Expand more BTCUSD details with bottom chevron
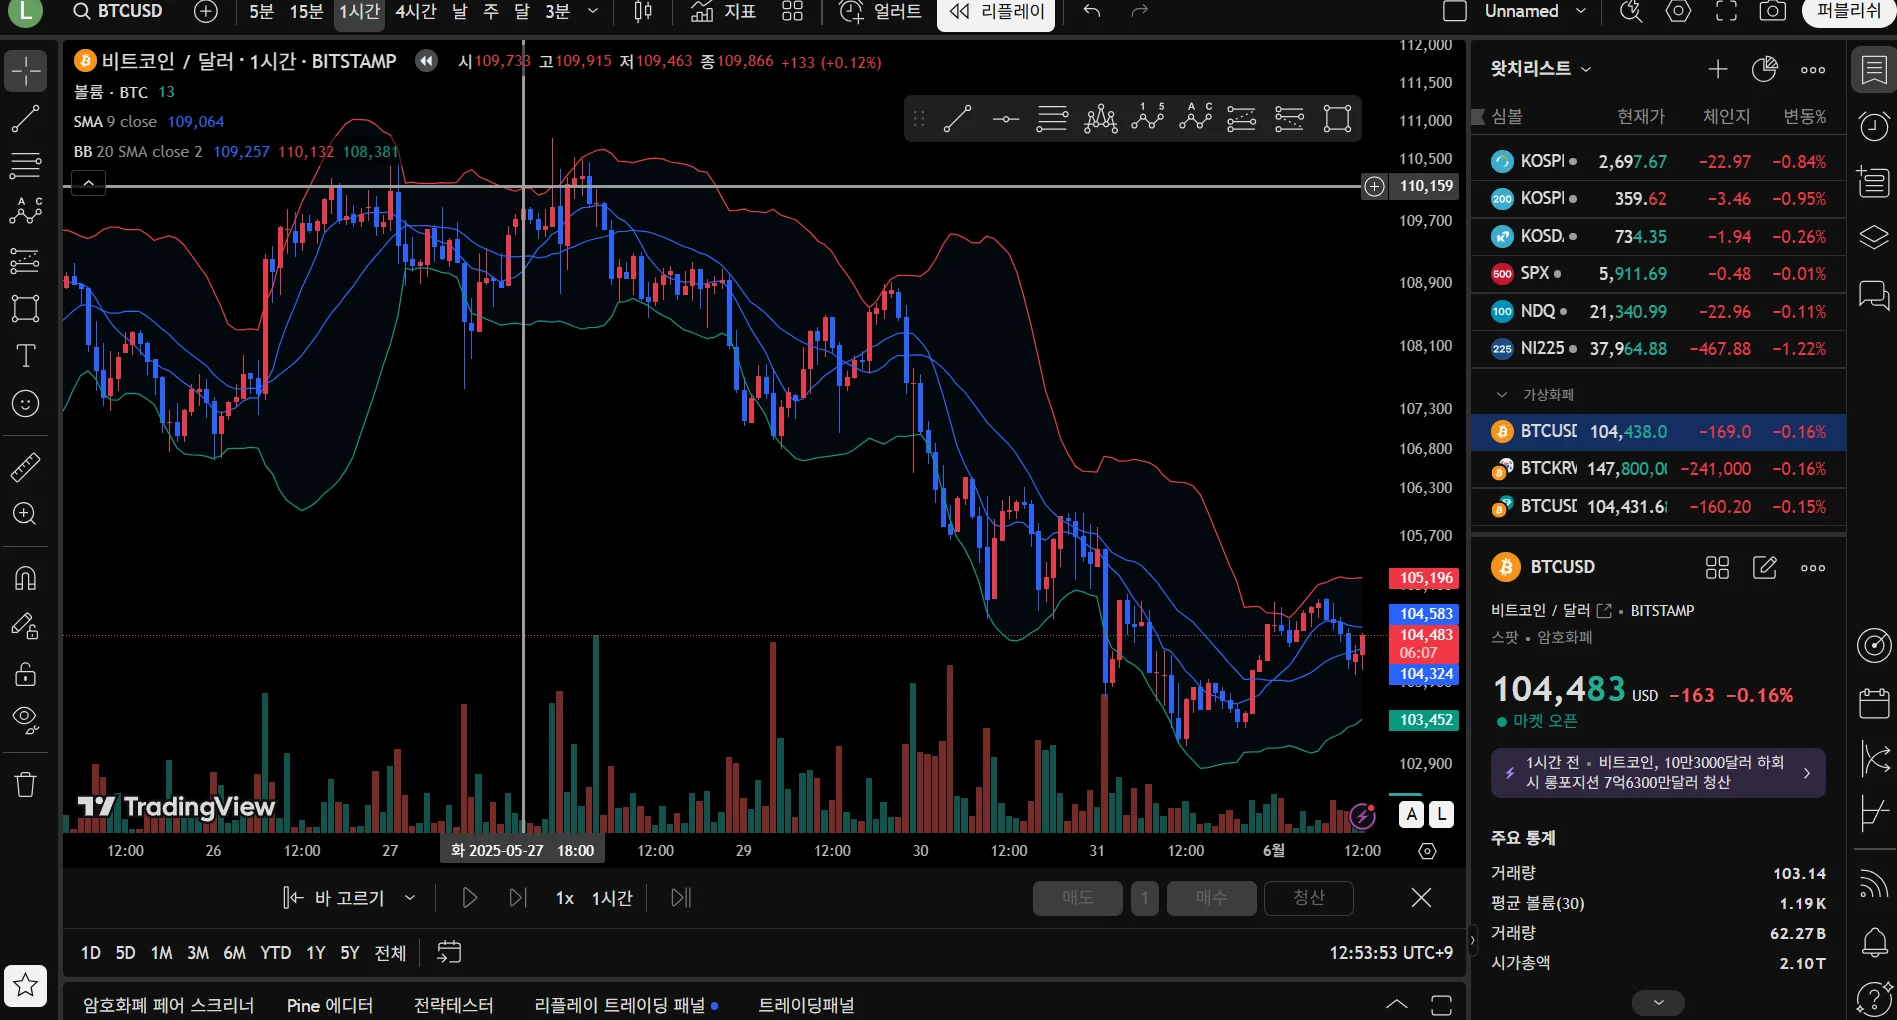This screenshot has height=1020, width=1897. (1658, 1002)
